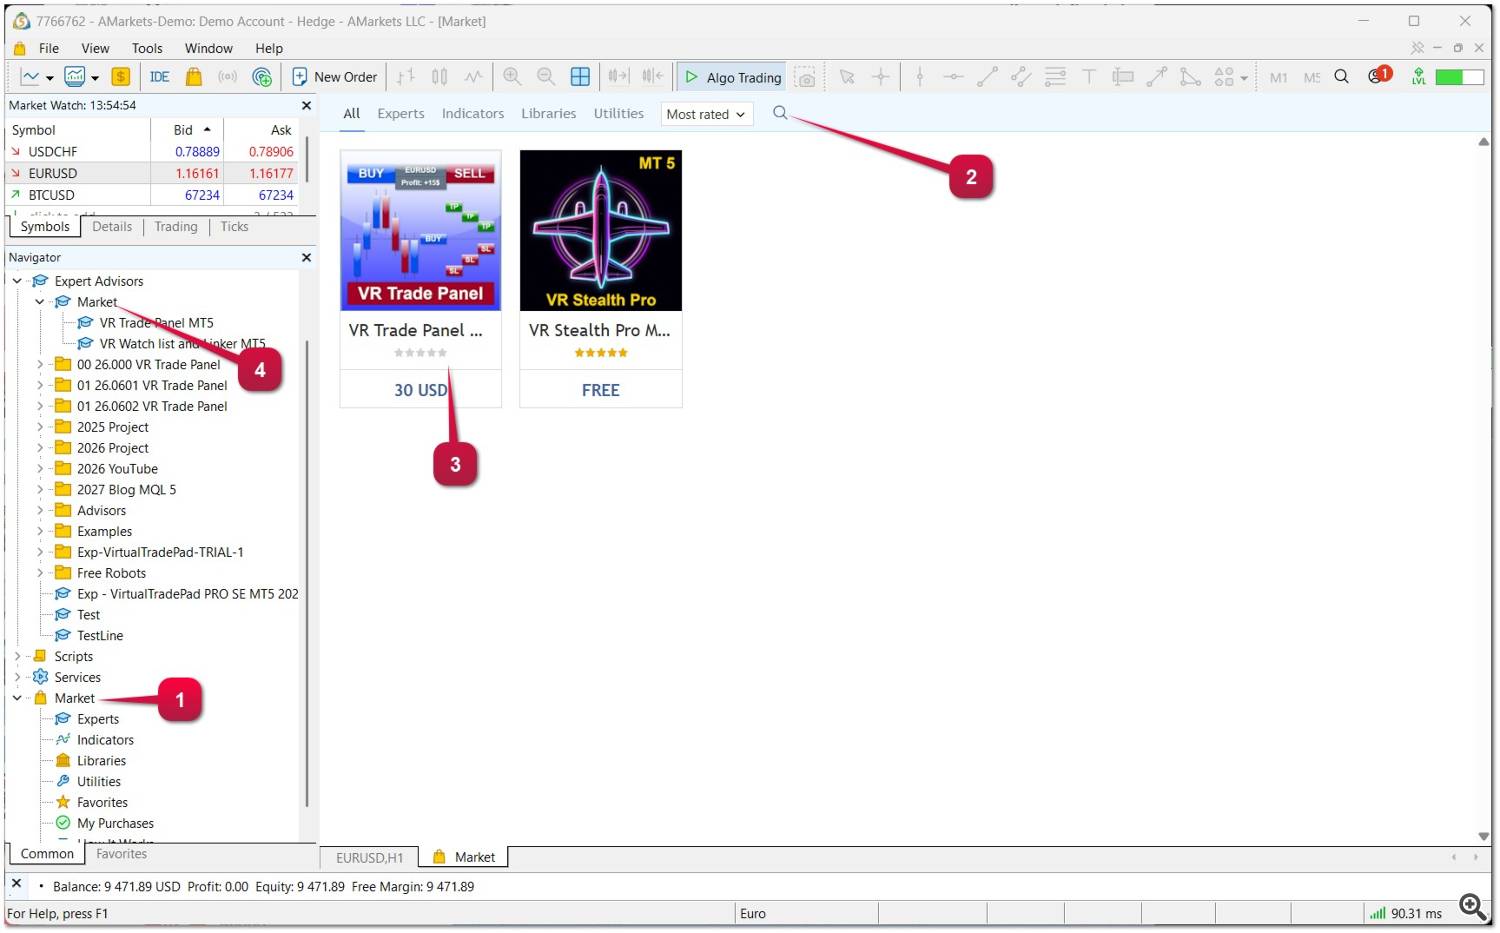Open the new chart toolbar icon
This screenshot has width=1500, height=933.
(30, 77)
